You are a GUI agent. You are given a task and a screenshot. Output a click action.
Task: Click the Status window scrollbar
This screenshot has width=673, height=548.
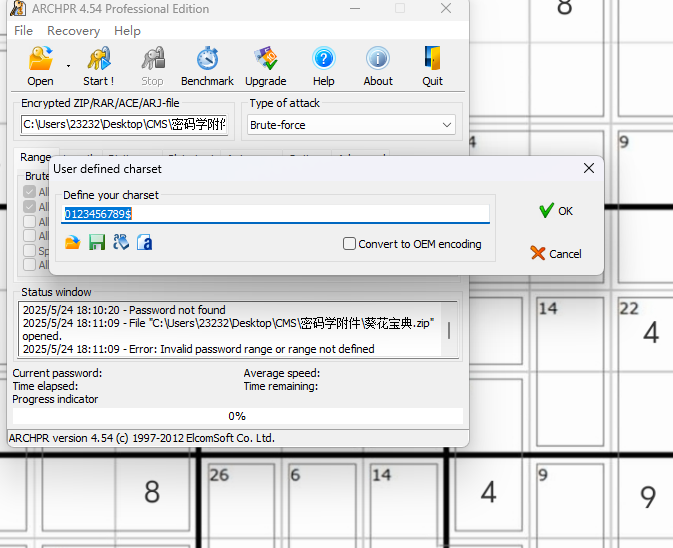click(x=448, y=329)
